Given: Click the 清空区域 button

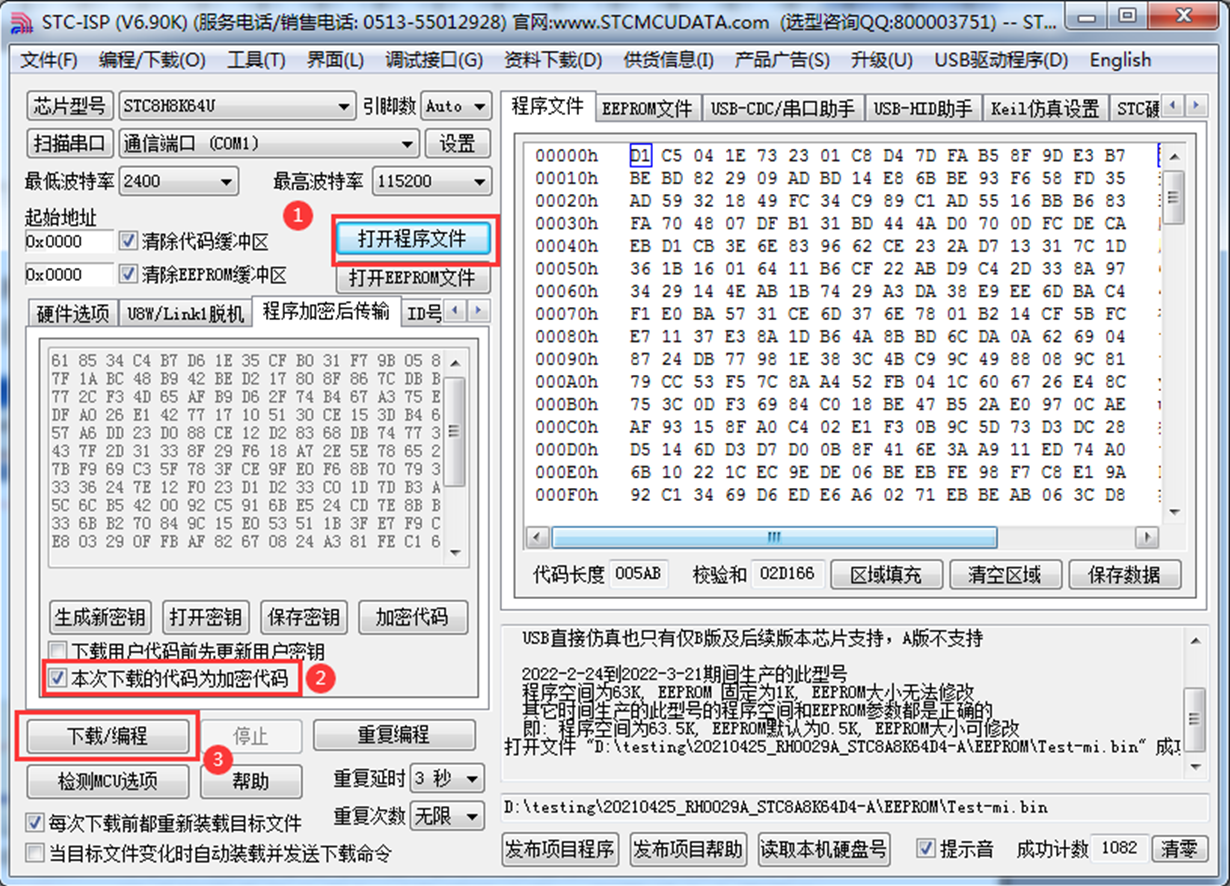Looking at the screenshot, I should pos(1004,574).
